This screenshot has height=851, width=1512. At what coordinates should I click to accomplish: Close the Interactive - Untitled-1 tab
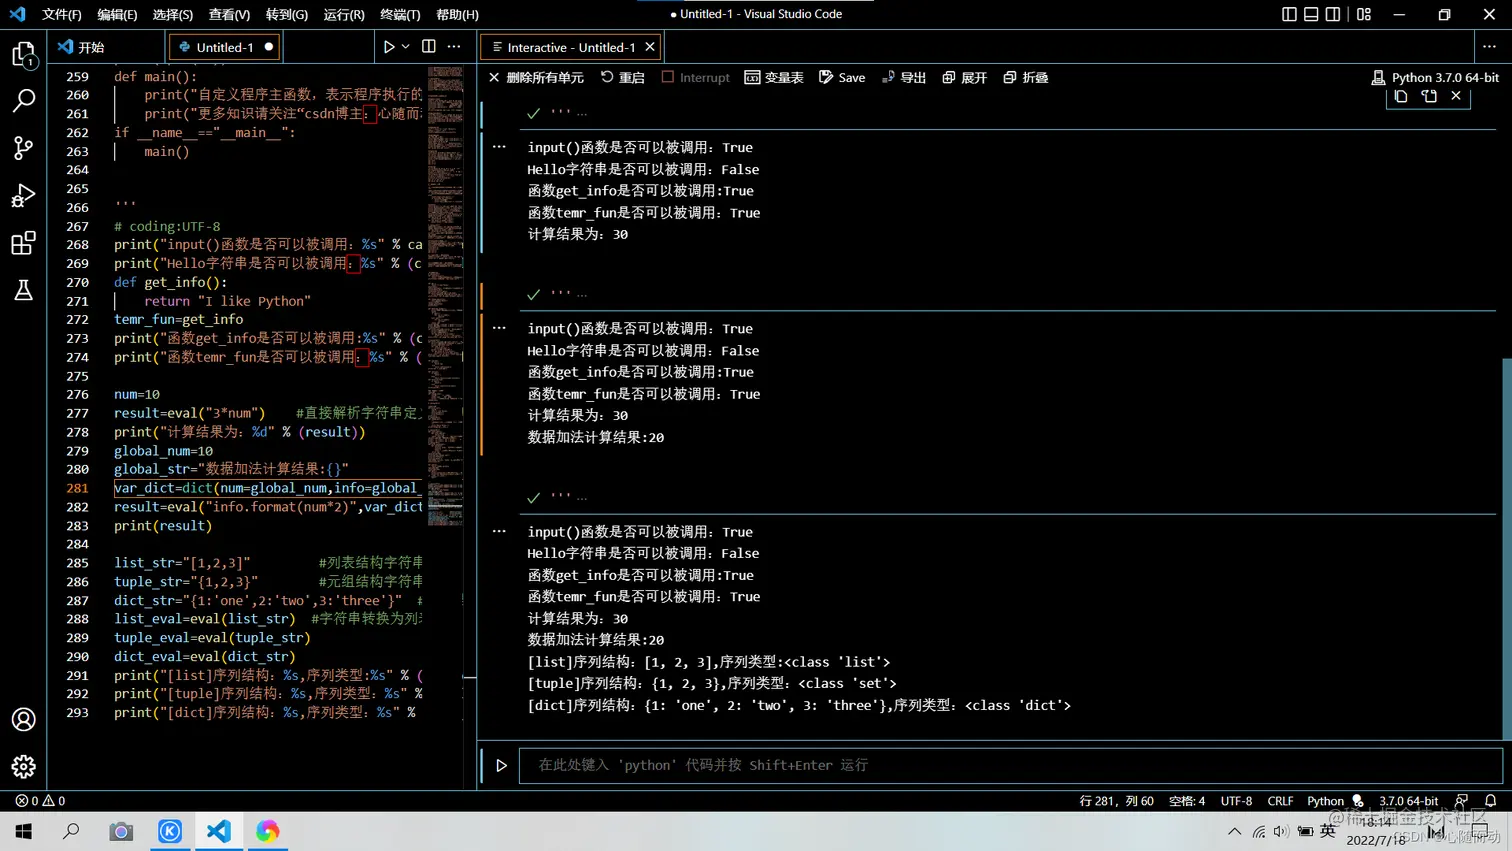pos(650,47)
